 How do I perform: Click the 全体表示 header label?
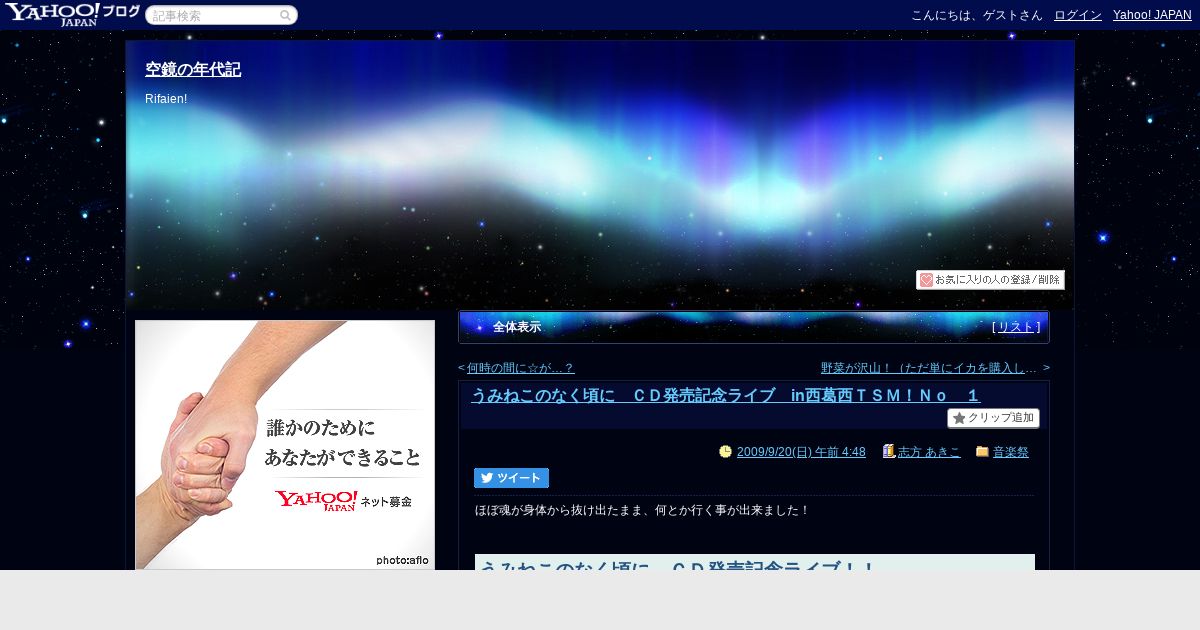(517, 327)
